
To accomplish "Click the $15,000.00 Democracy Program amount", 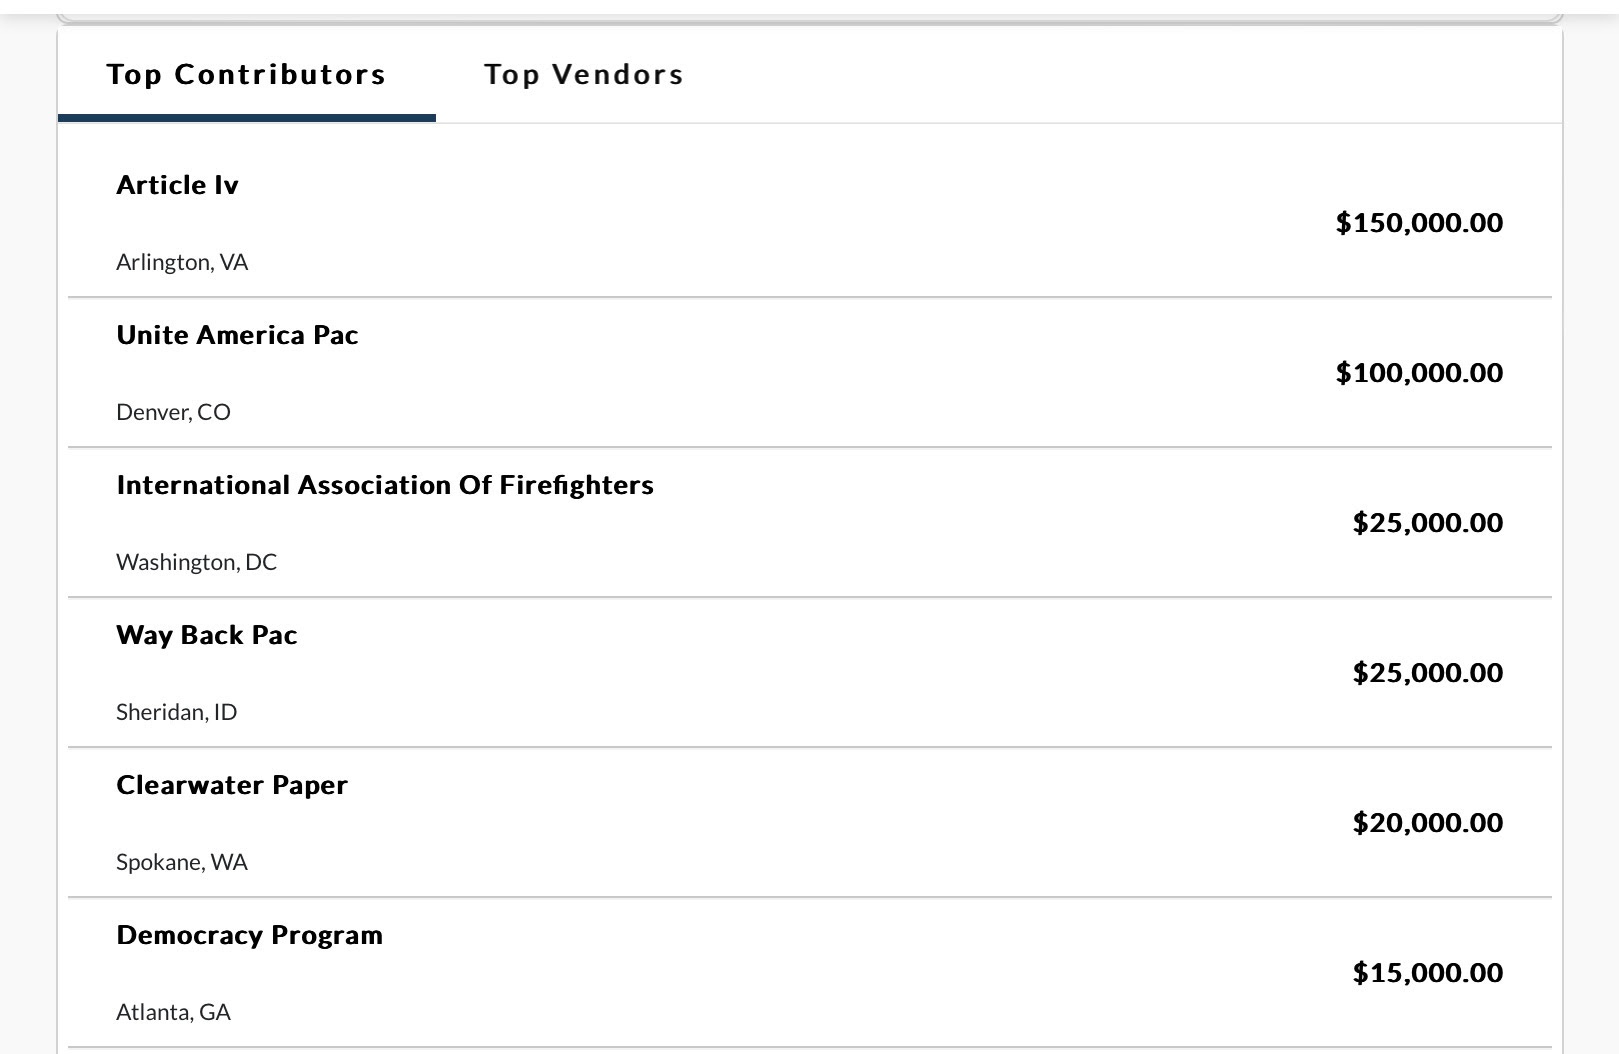I will [x=1428, y=972].
